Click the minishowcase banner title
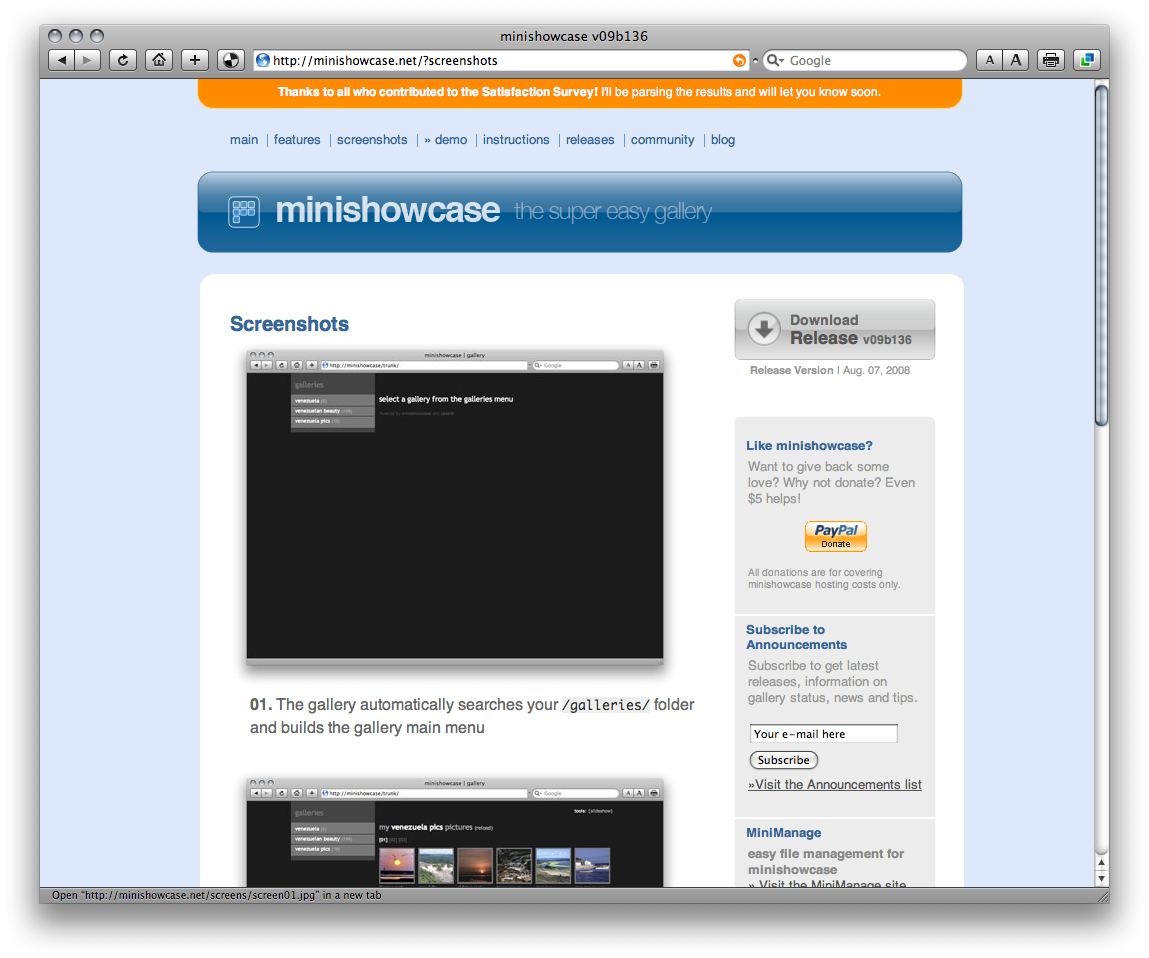The height and width of the screenshot is (958, 1149). 388,210
